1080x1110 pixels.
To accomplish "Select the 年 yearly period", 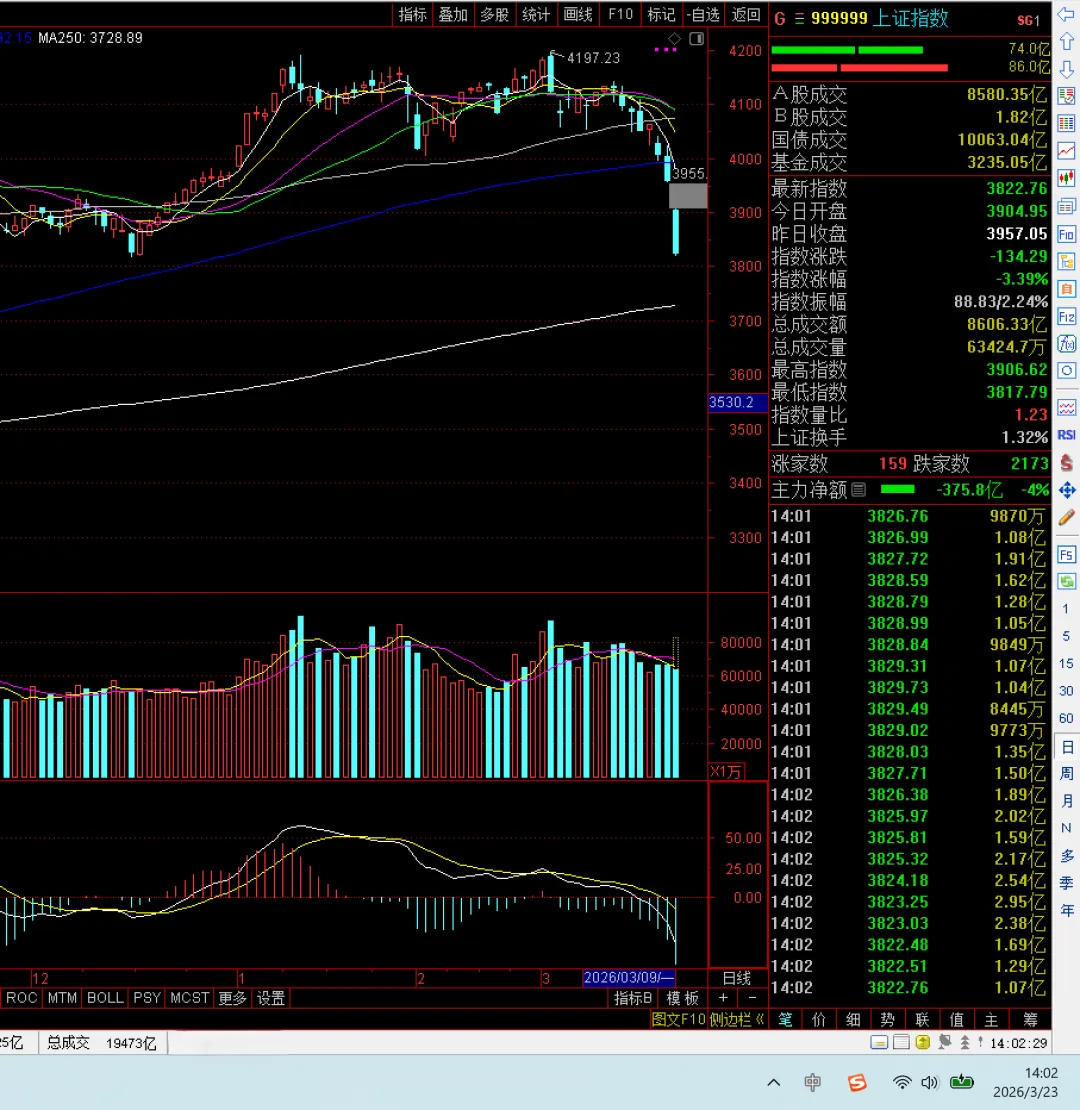I will click(x=1067, y=910).
